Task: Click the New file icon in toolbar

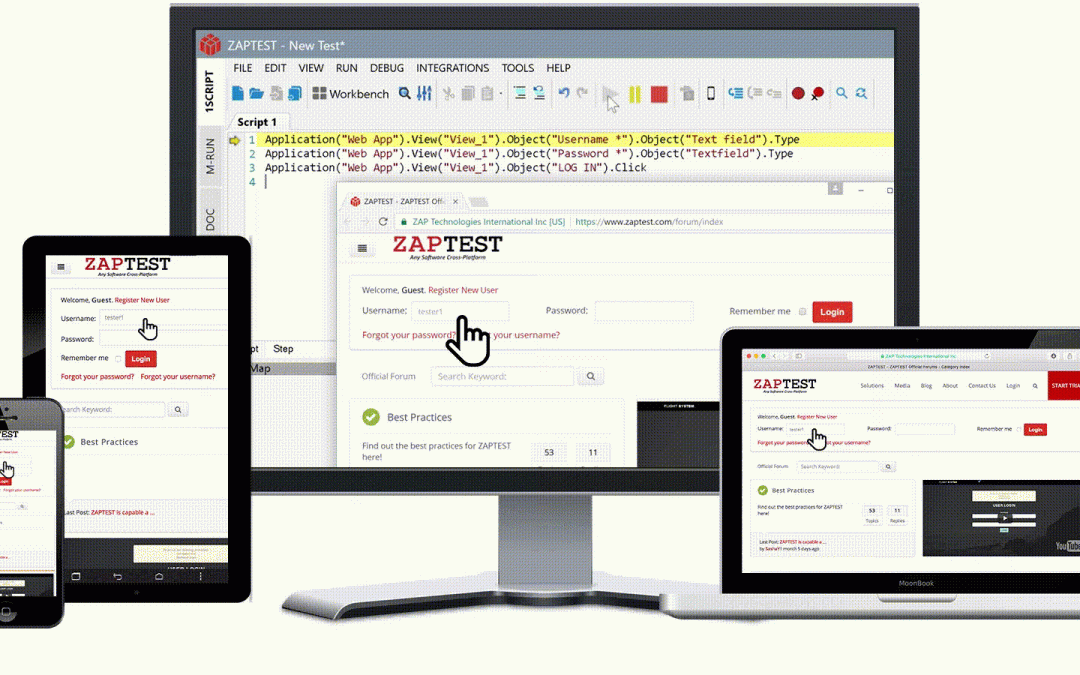Action: 238,93
